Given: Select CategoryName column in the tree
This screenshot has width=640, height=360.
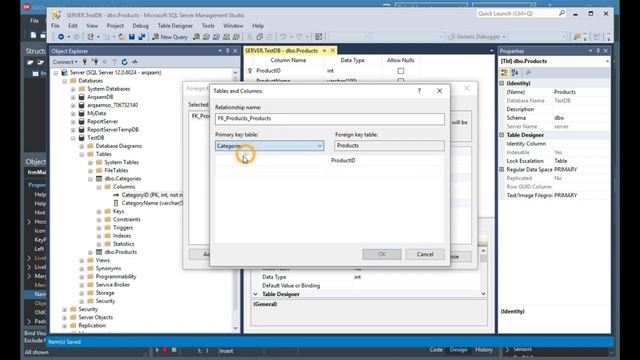Looking at the screenshot, I should click(x=152, y=203).
